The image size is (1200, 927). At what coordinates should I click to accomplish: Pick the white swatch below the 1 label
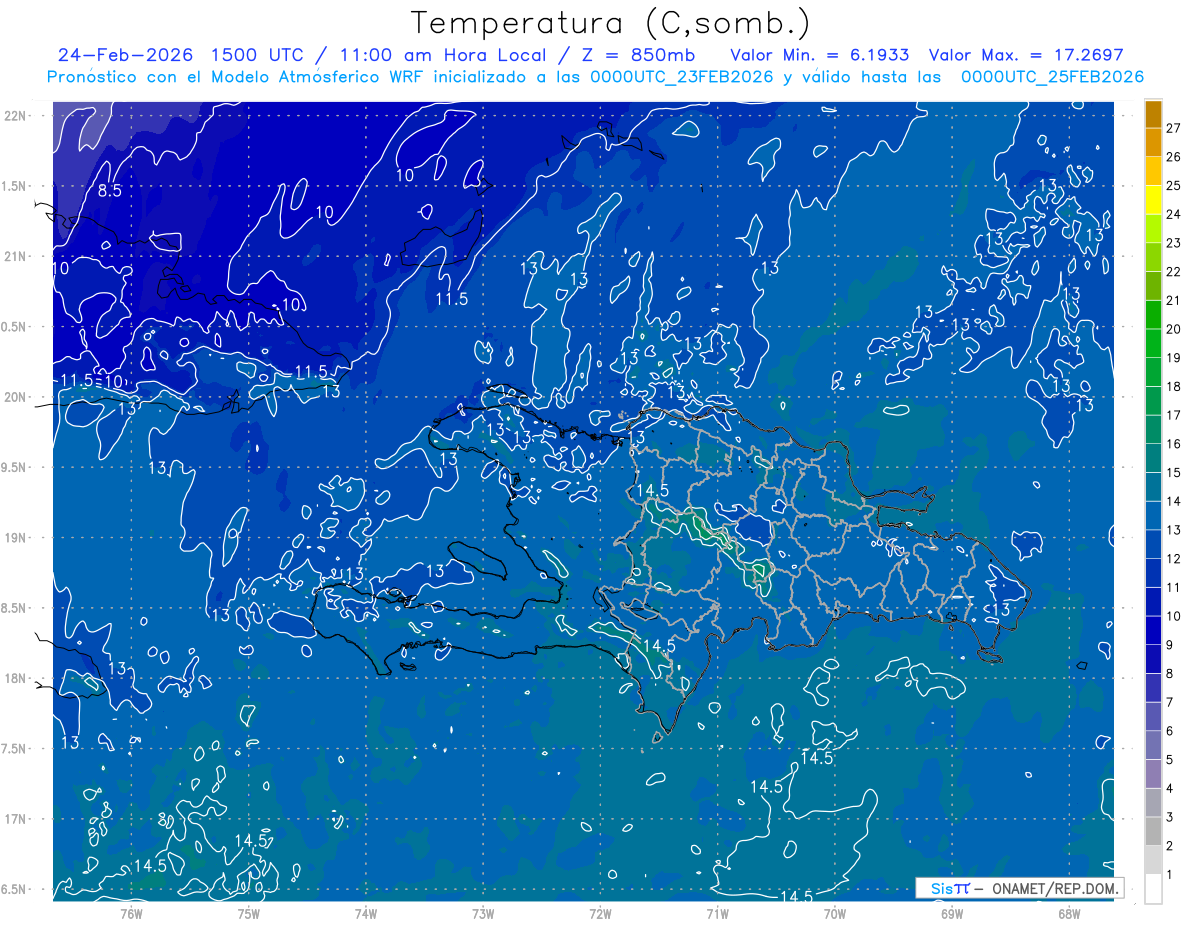[1153, 889]
